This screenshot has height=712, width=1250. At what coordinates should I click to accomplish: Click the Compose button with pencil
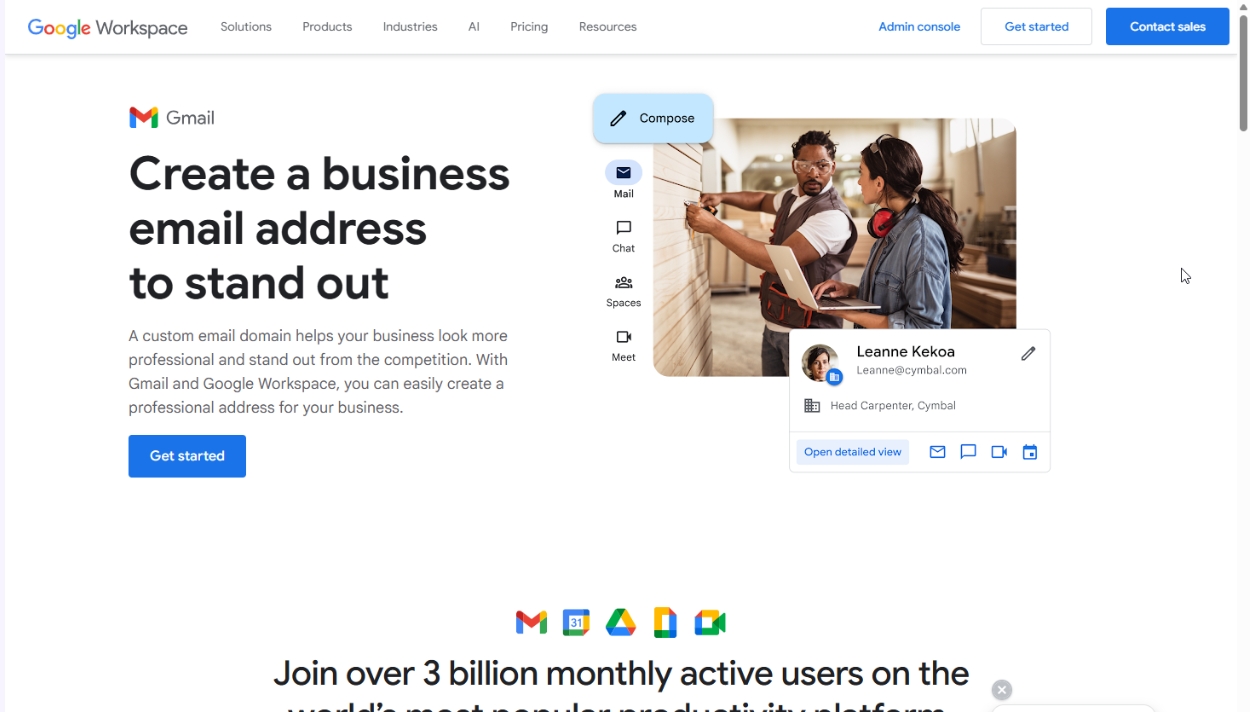point(653,118)
